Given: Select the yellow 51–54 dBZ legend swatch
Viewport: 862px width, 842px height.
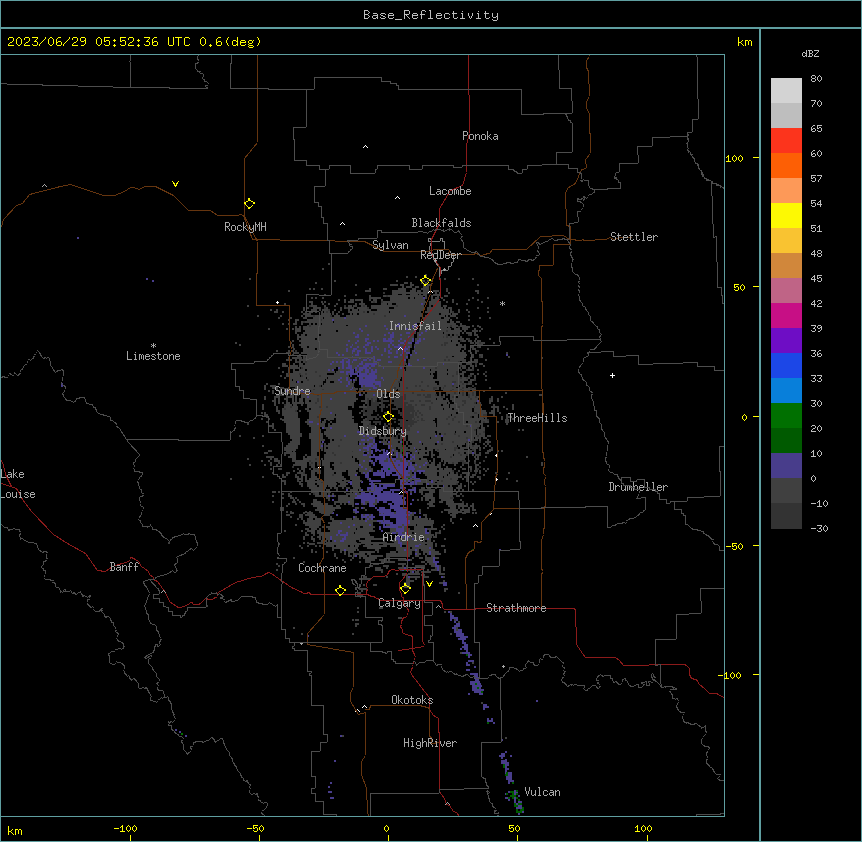Looking at the screenshot, I should 786,215.
